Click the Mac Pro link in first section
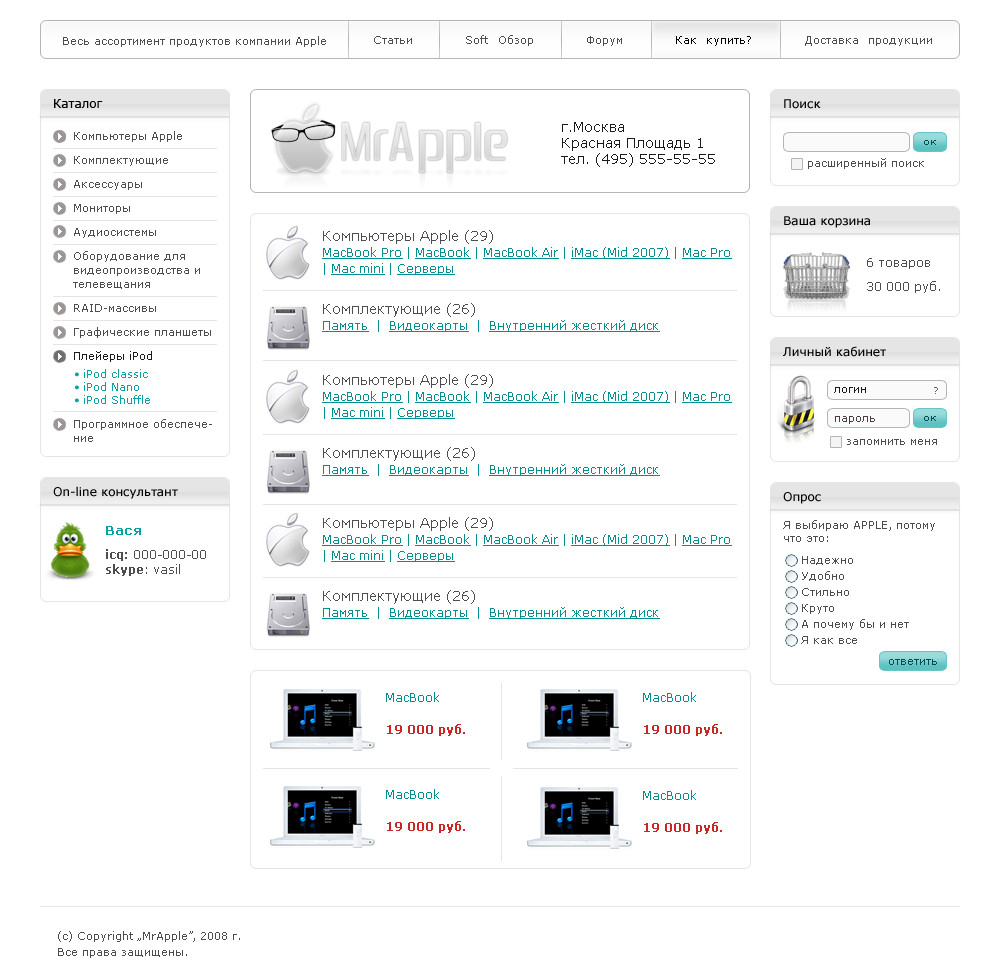Image resolution: width=1000 pixels, height=980 pixels. 706,253
